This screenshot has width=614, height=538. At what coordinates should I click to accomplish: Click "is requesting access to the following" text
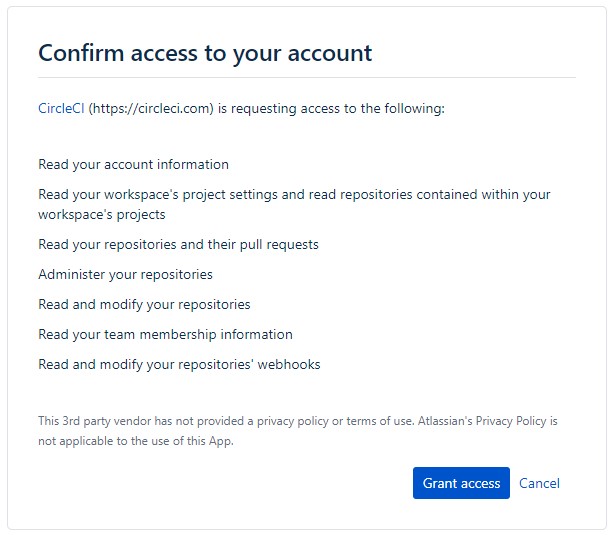[331, 108]
